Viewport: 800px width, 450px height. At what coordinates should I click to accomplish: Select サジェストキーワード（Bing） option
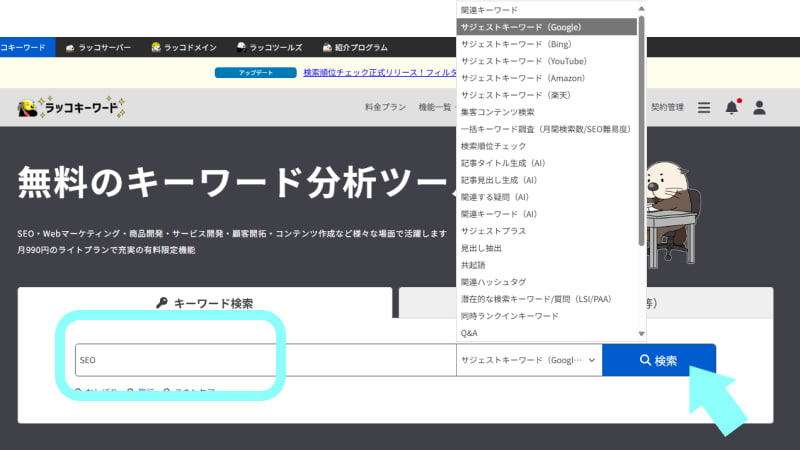click(x=546, y=44)
